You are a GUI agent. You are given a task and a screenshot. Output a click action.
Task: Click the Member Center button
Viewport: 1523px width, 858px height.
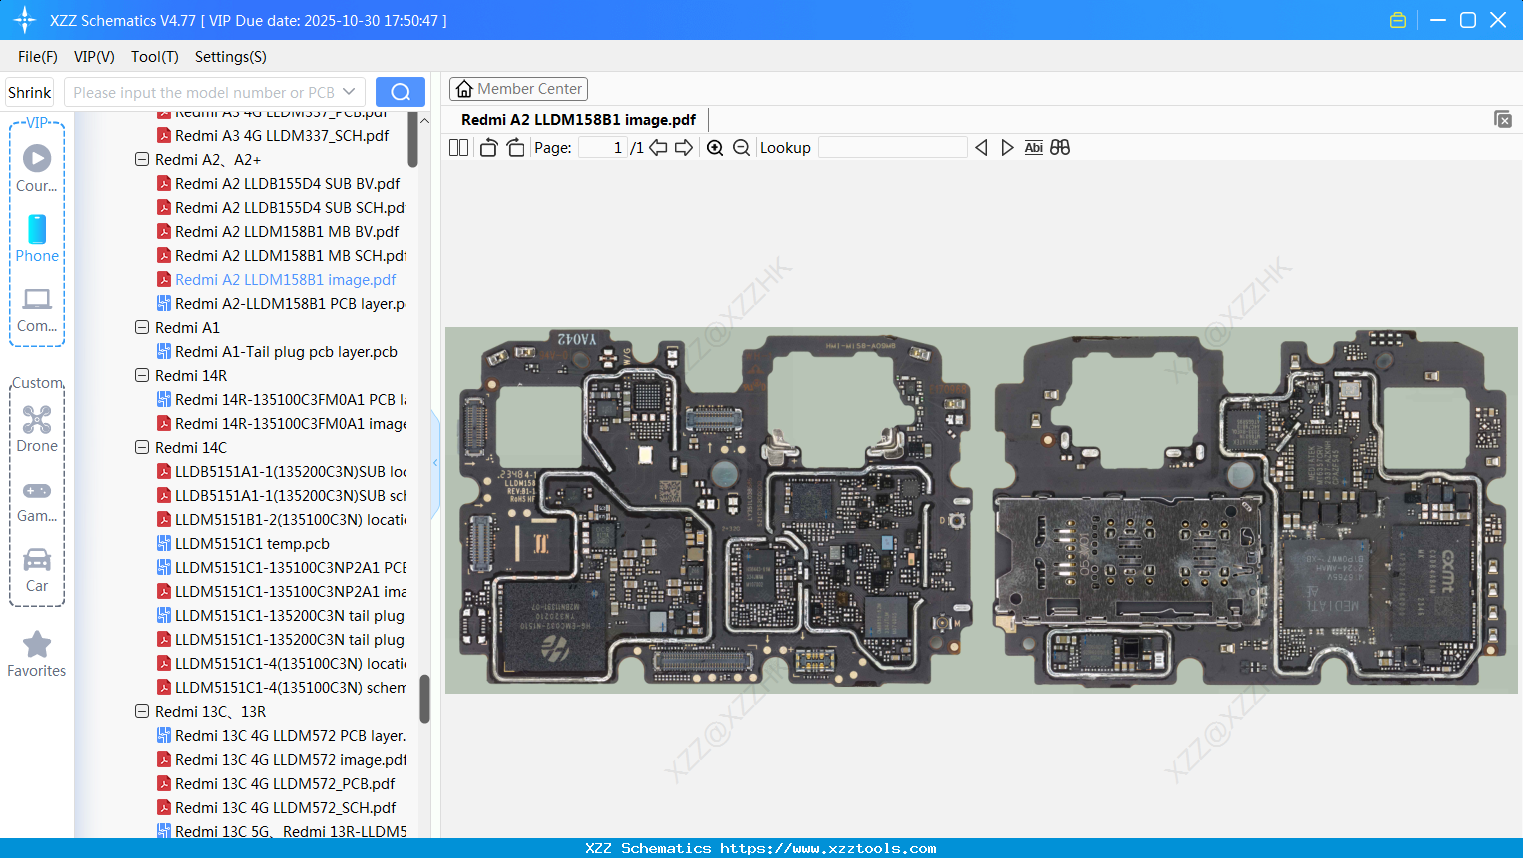click(x=518, y=89)
